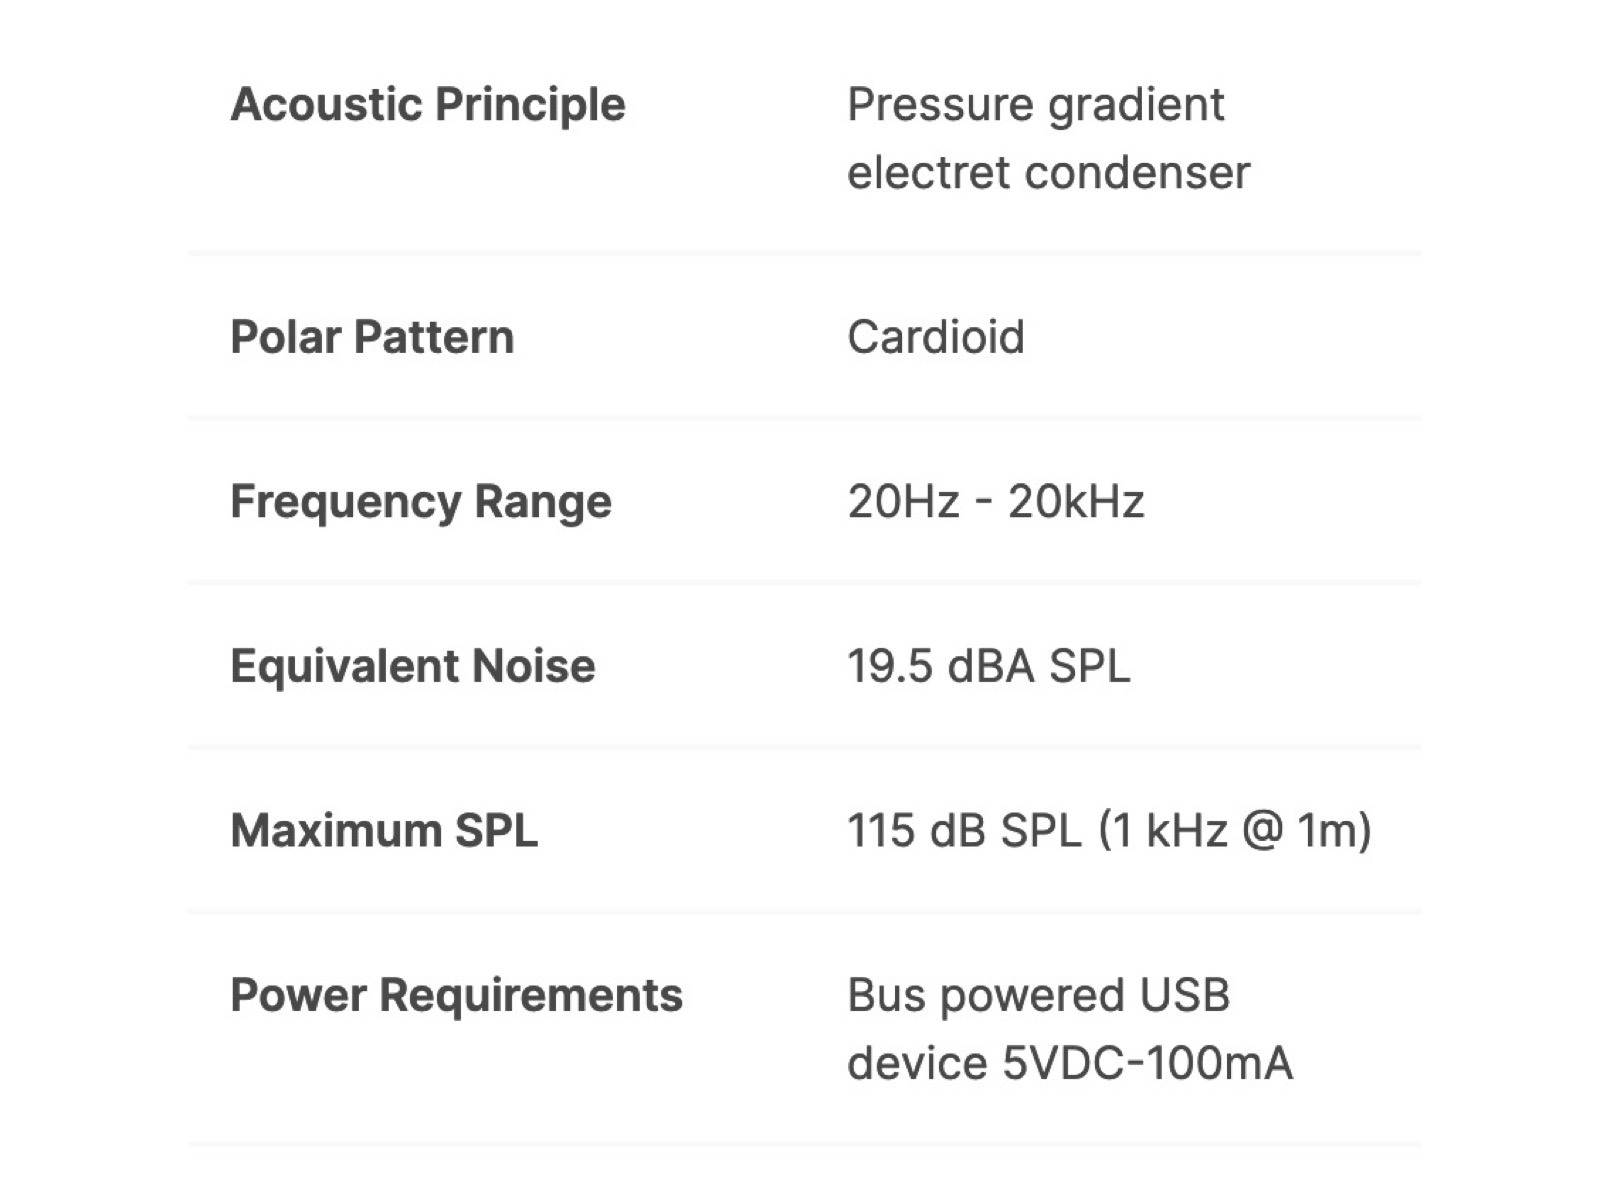Screen dimensions: 1600x1188
Task: Click the 20Hz lower frequency value
Action: pos(903,501)
